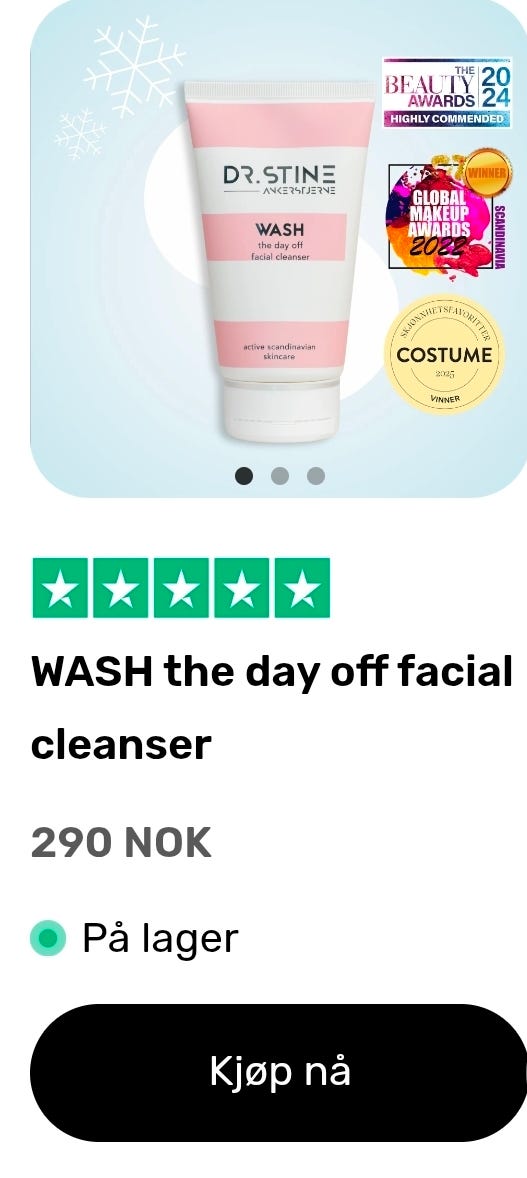Click the fourth green rating star
The height and width of the screenshot is (1178, 527).
[241, 587]
